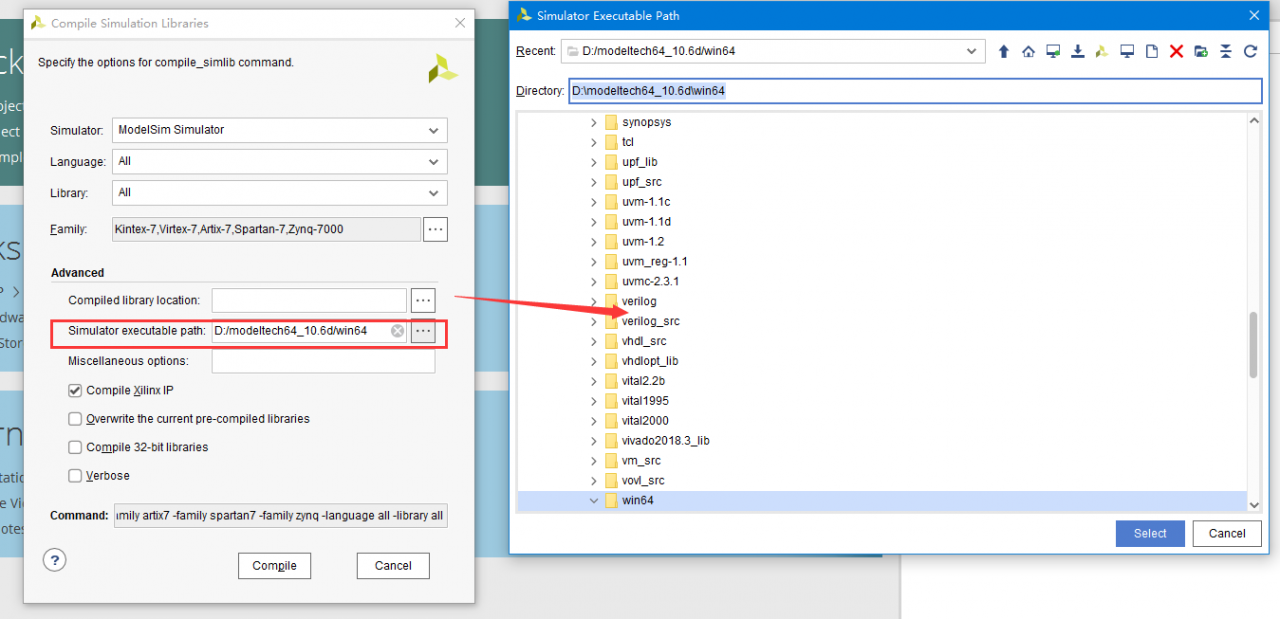Click the scroll-up arrow of folder tree
Screen dimensions: 1280x619
click(x=1254, y=121)
